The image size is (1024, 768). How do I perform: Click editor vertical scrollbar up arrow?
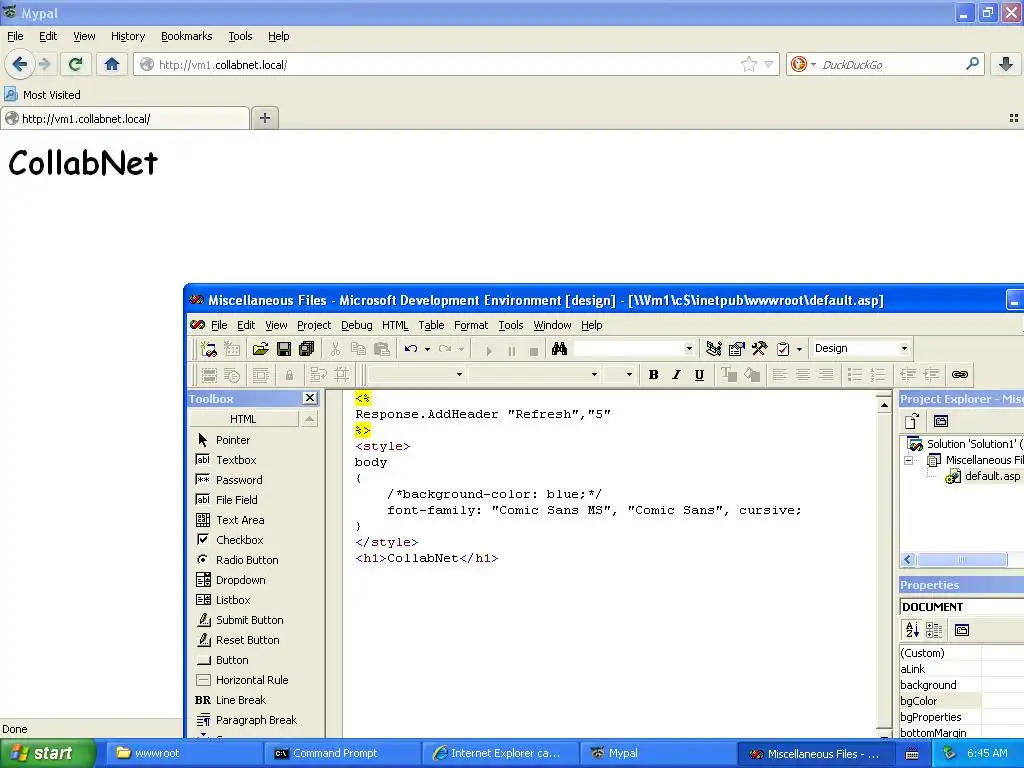click(x=884, y=406)
